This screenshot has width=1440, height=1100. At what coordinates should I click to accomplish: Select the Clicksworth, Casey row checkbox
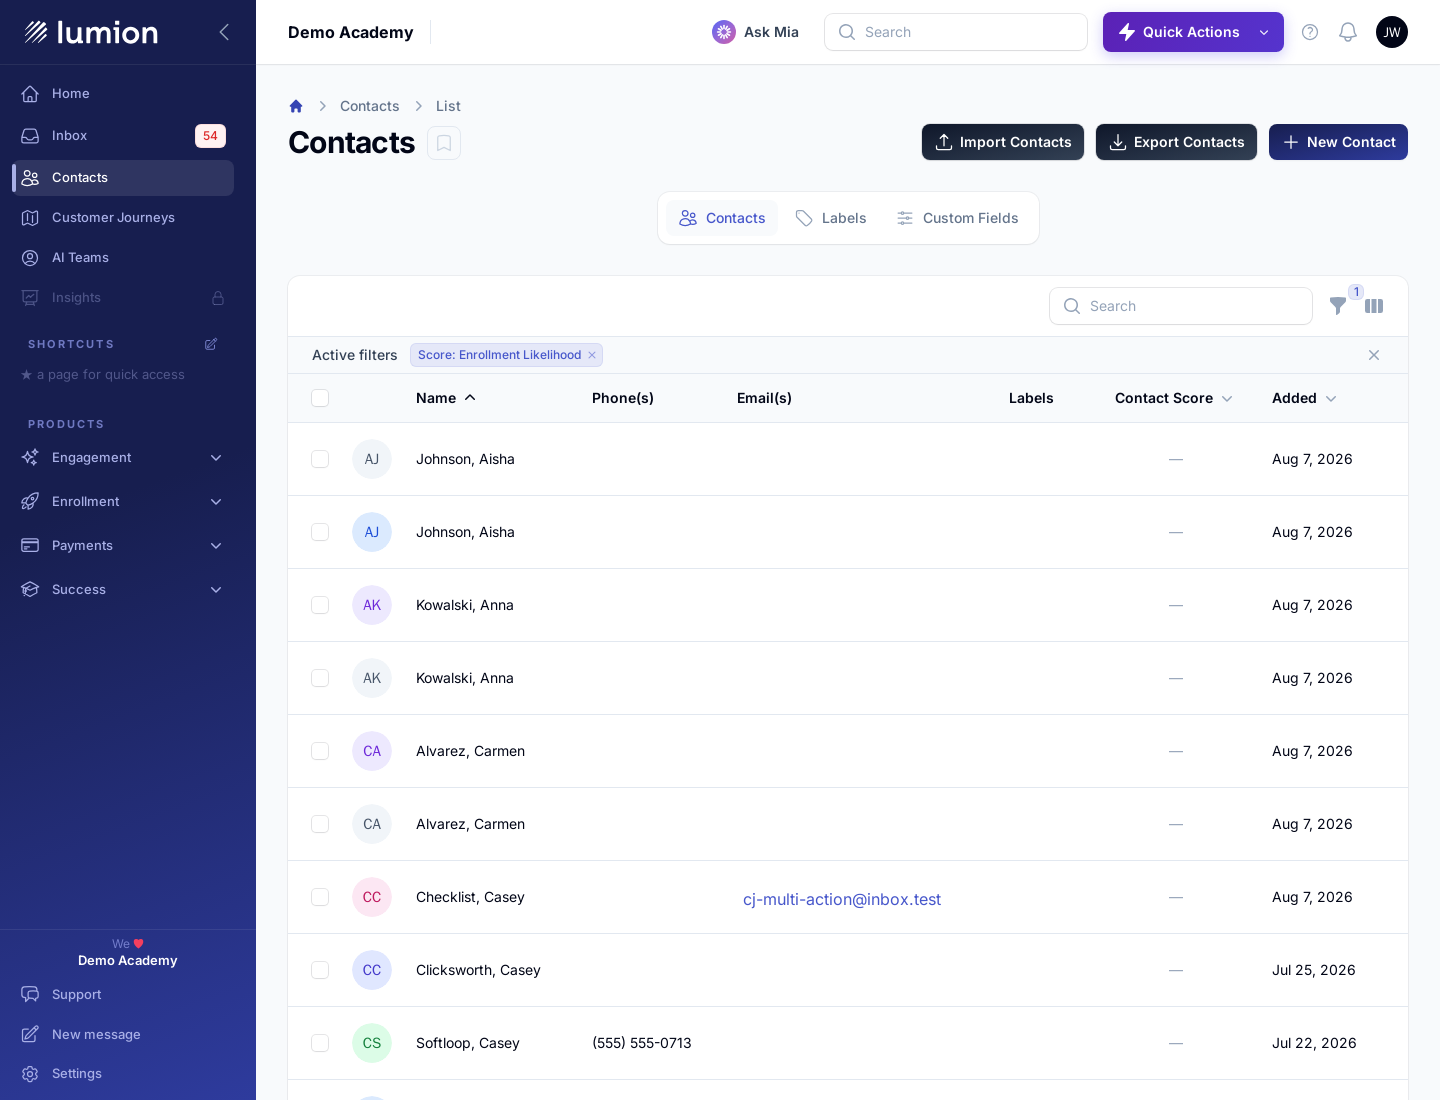(x=320, y=970)
